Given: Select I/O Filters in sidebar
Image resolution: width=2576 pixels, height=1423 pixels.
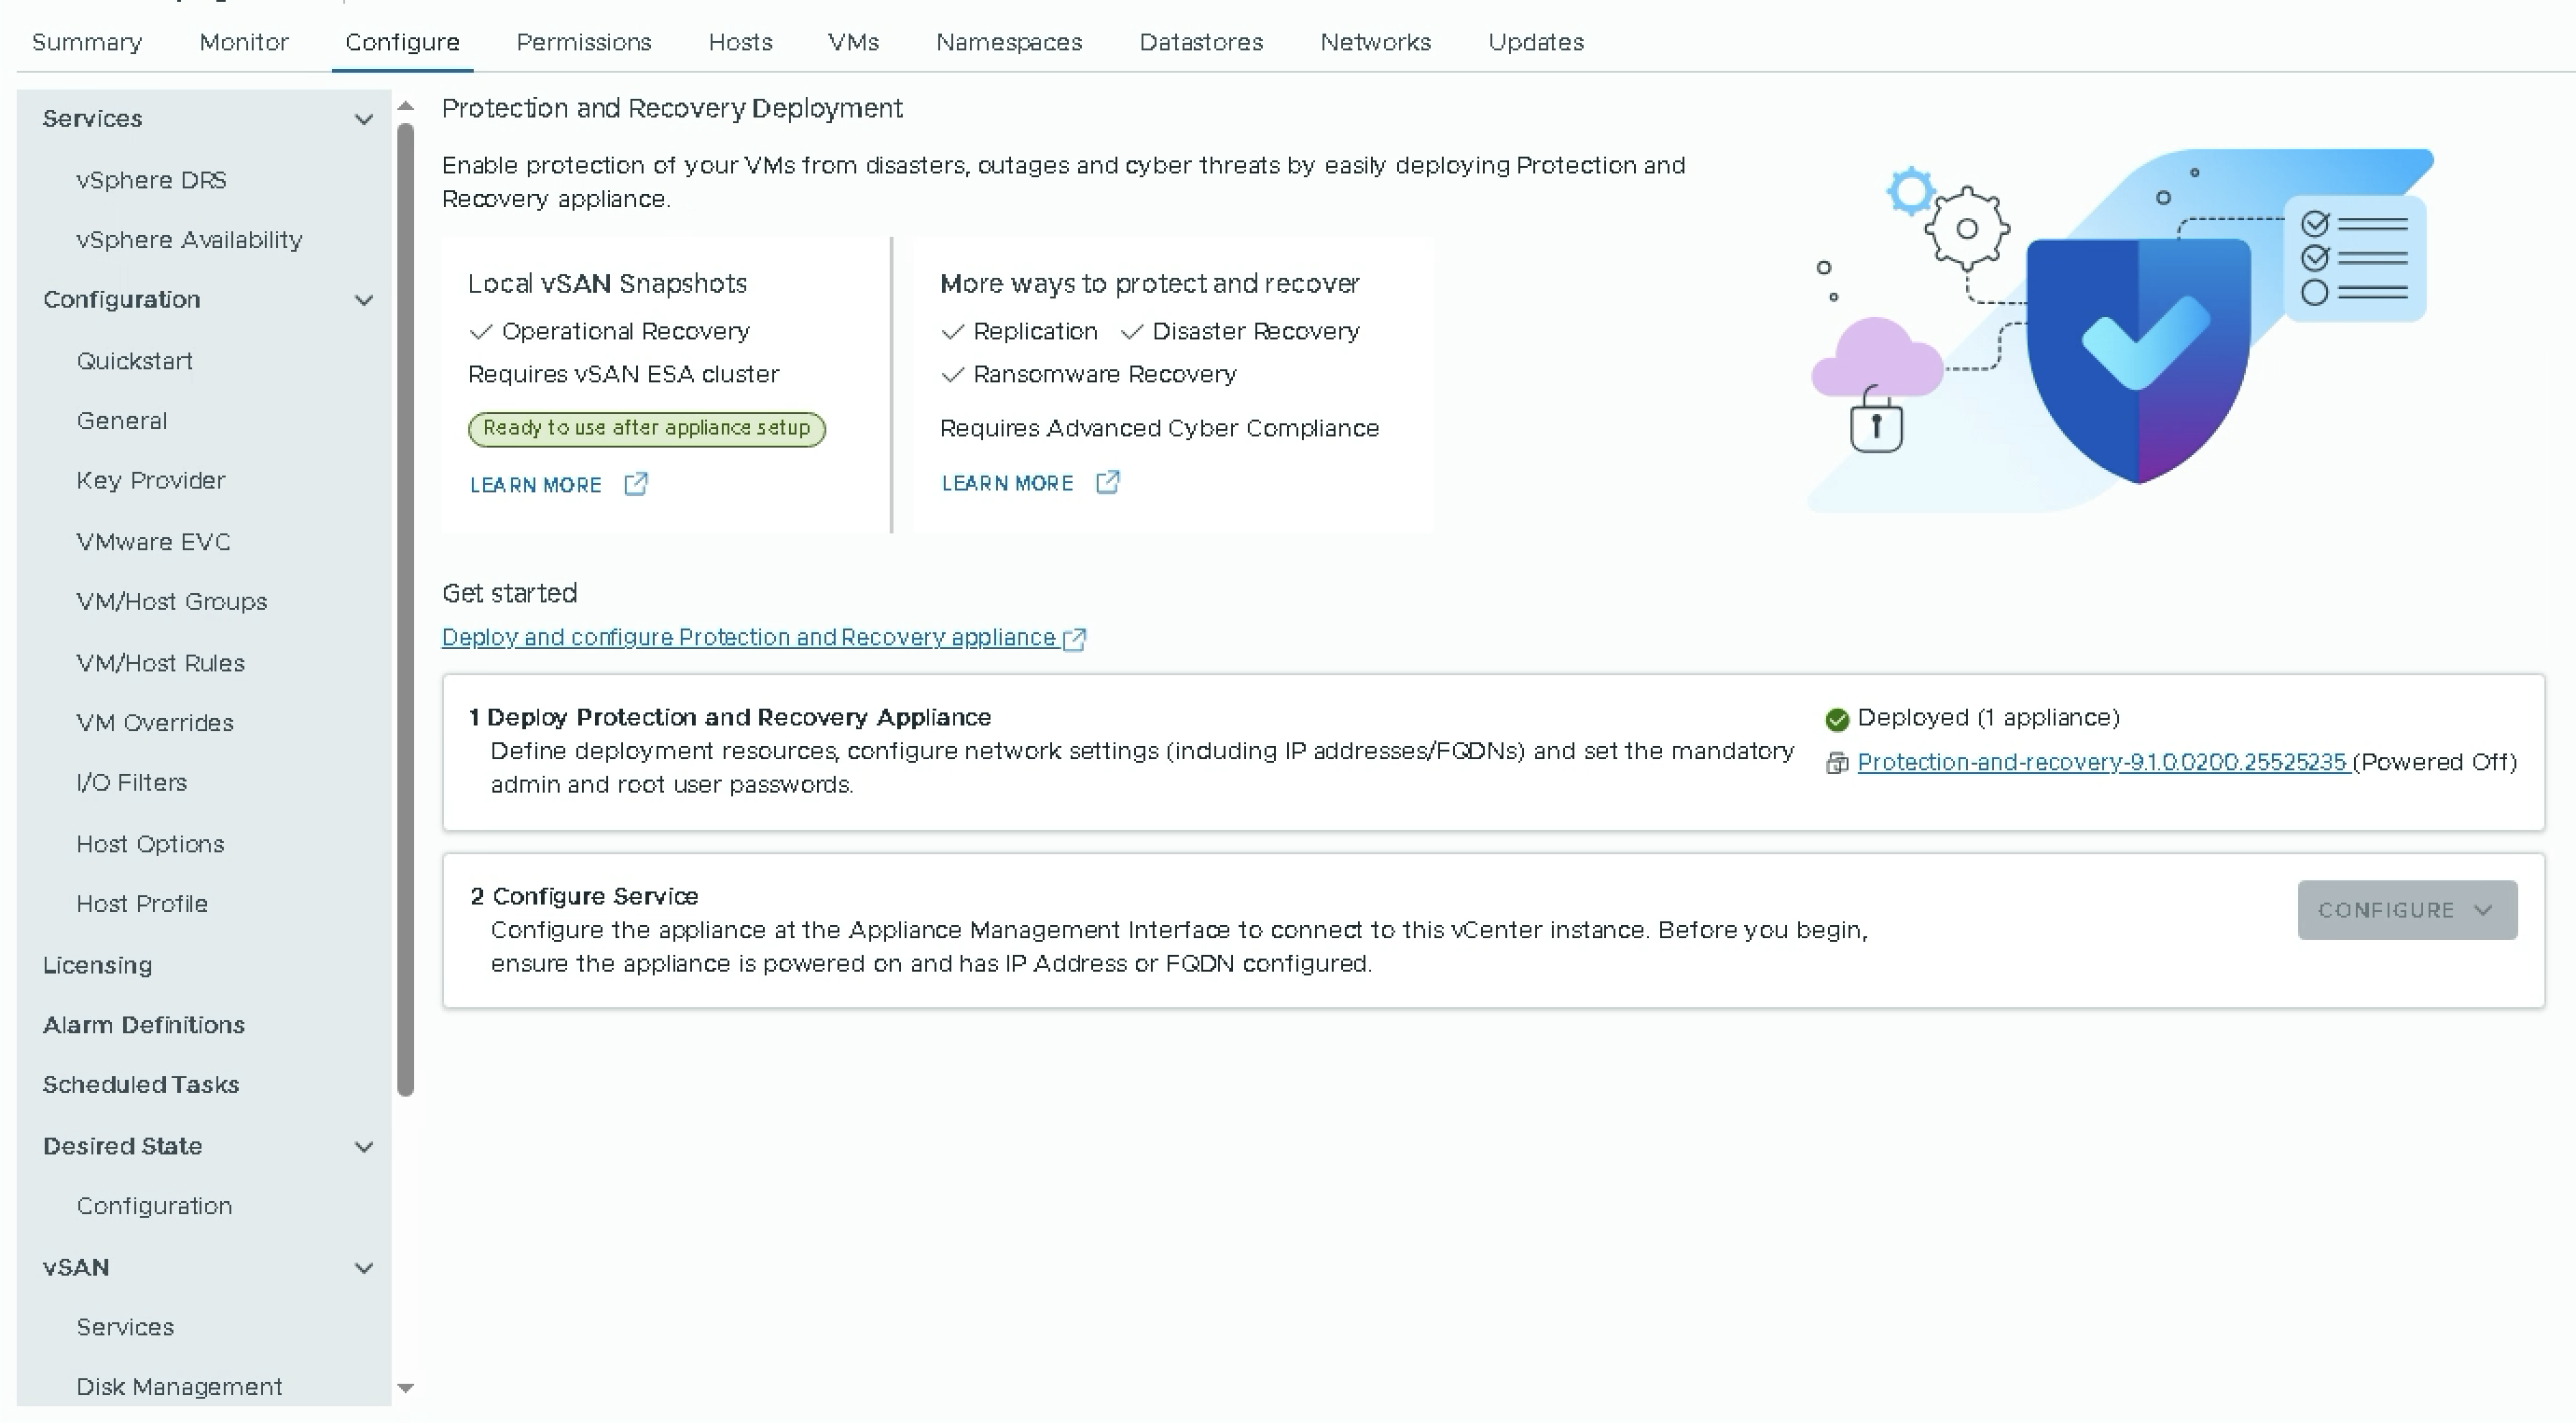Looking at the screenshot, I should [x=132, y=783].
